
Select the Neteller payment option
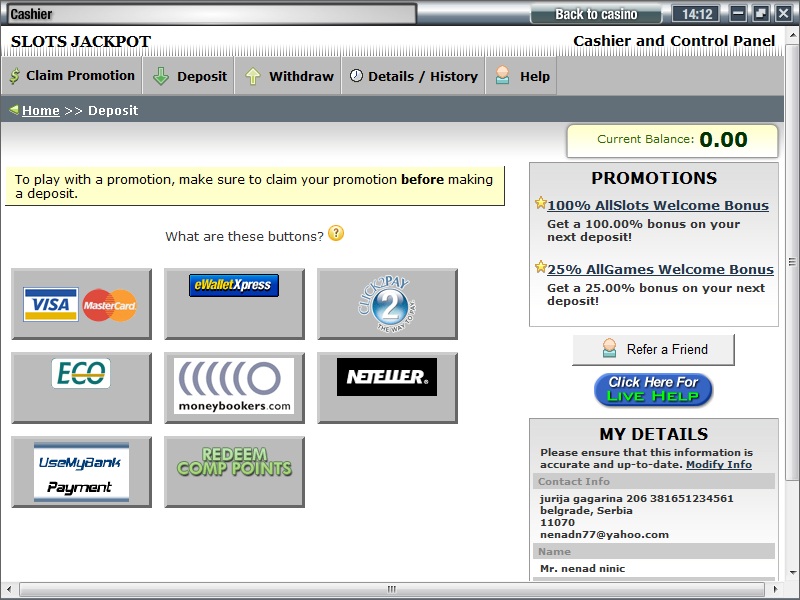click(x=387, y=388)
